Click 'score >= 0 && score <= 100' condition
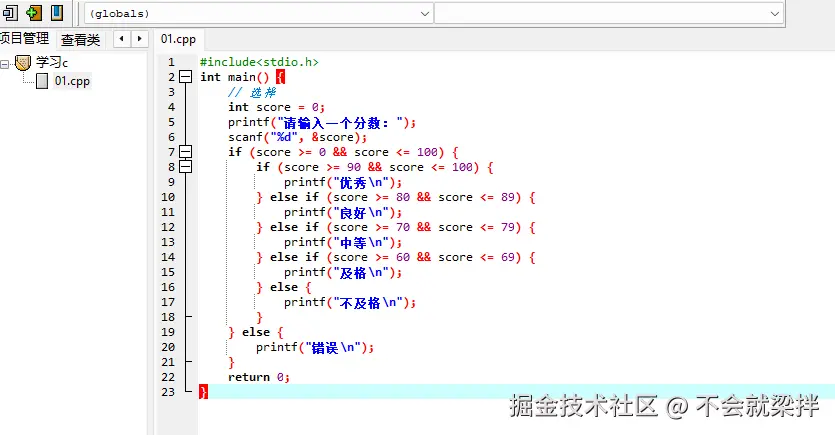Screen dimensions: 835x435 347,152
